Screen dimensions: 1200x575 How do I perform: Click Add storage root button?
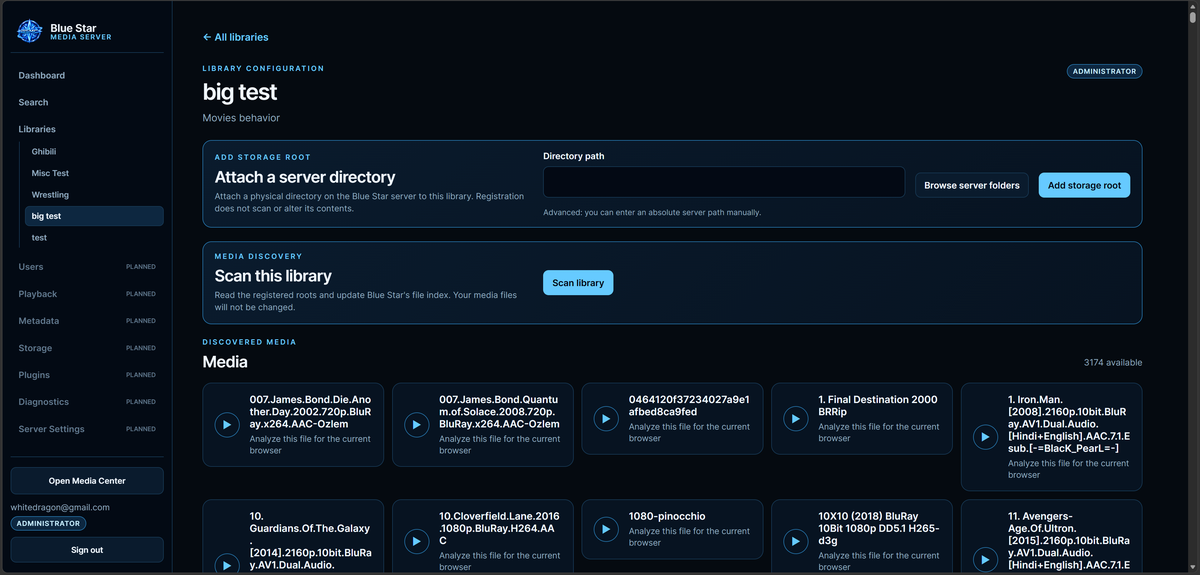1084,185
